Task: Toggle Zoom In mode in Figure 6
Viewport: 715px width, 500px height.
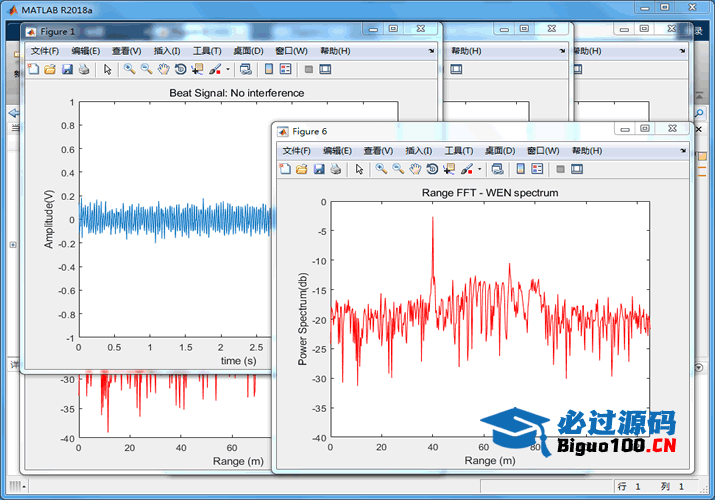Action: pyautogui.click(x=381, y=169)
